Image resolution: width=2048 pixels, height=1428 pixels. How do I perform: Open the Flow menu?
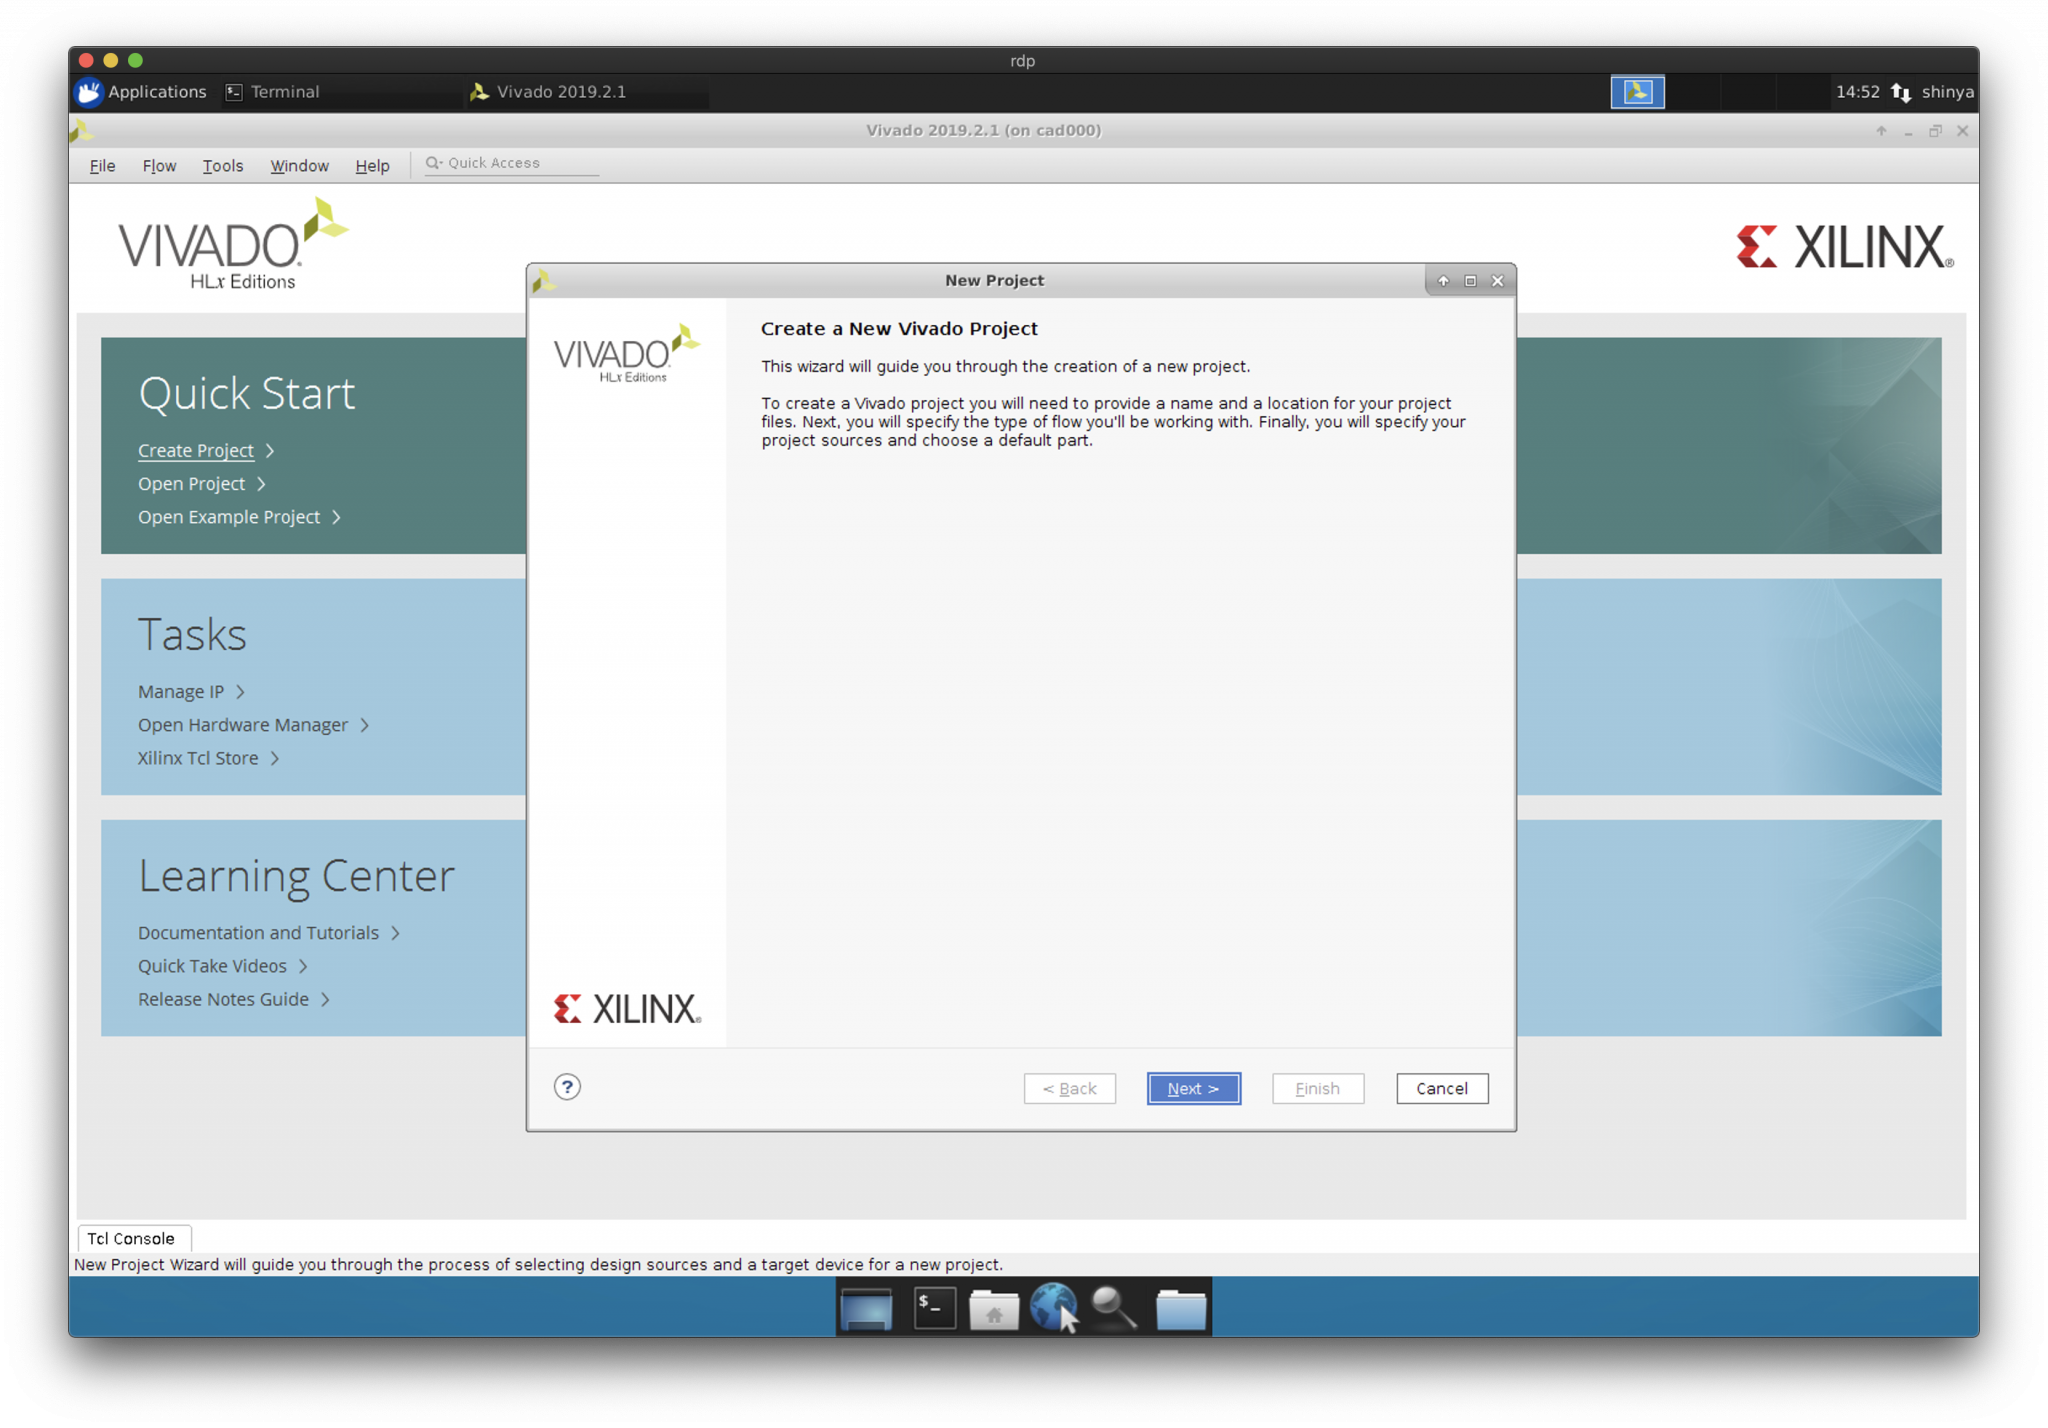pos(159,166)
